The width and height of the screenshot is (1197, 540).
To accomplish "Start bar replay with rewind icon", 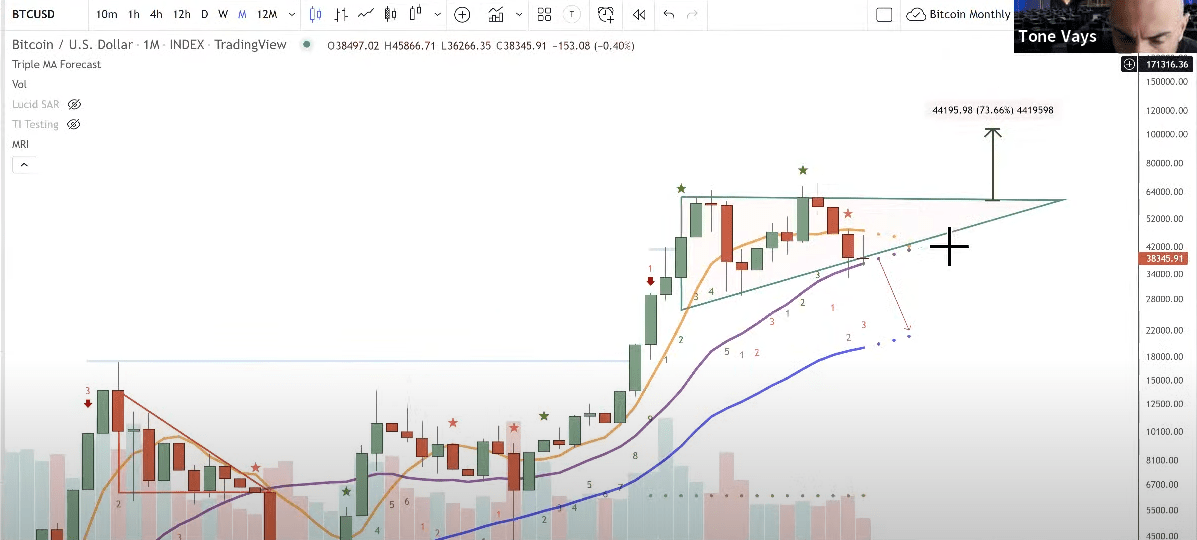I will click(638, 15).
